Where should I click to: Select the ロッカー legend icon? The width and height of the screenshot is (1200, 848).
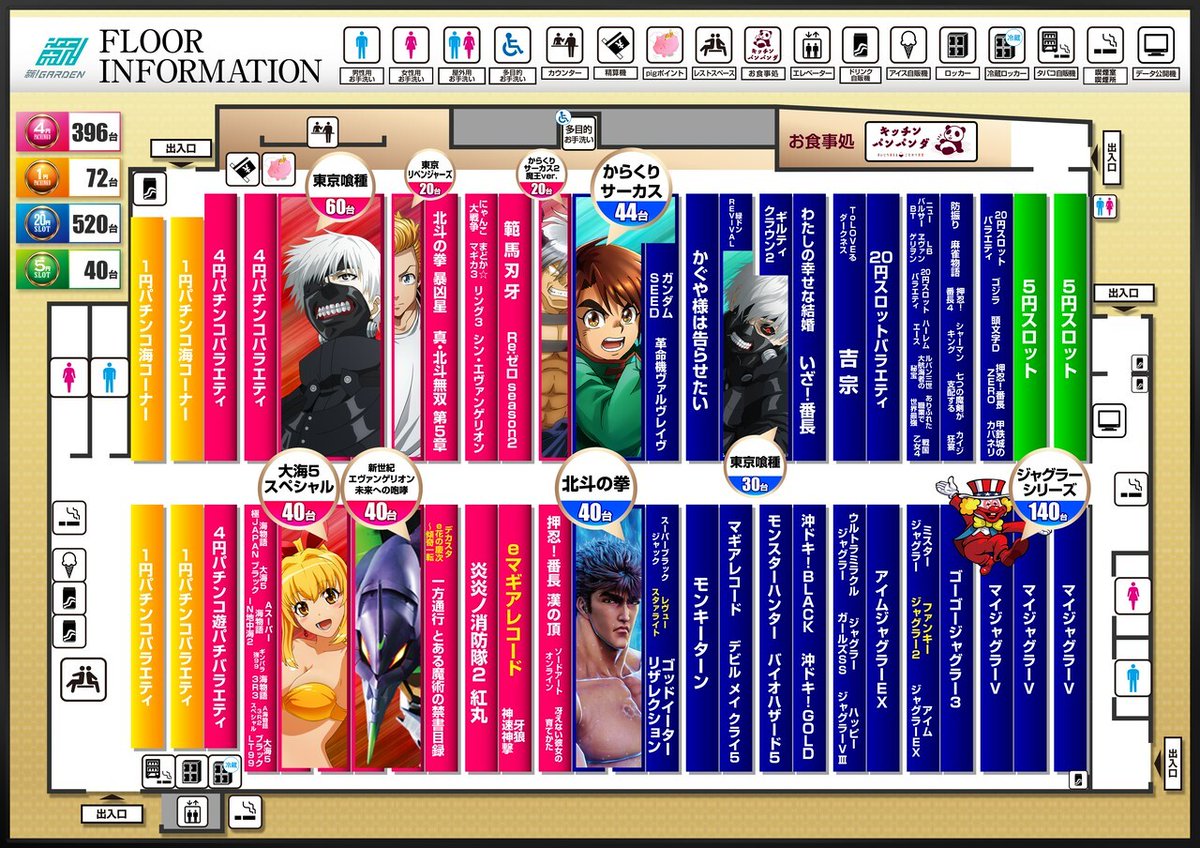click(x=958, y=44)
